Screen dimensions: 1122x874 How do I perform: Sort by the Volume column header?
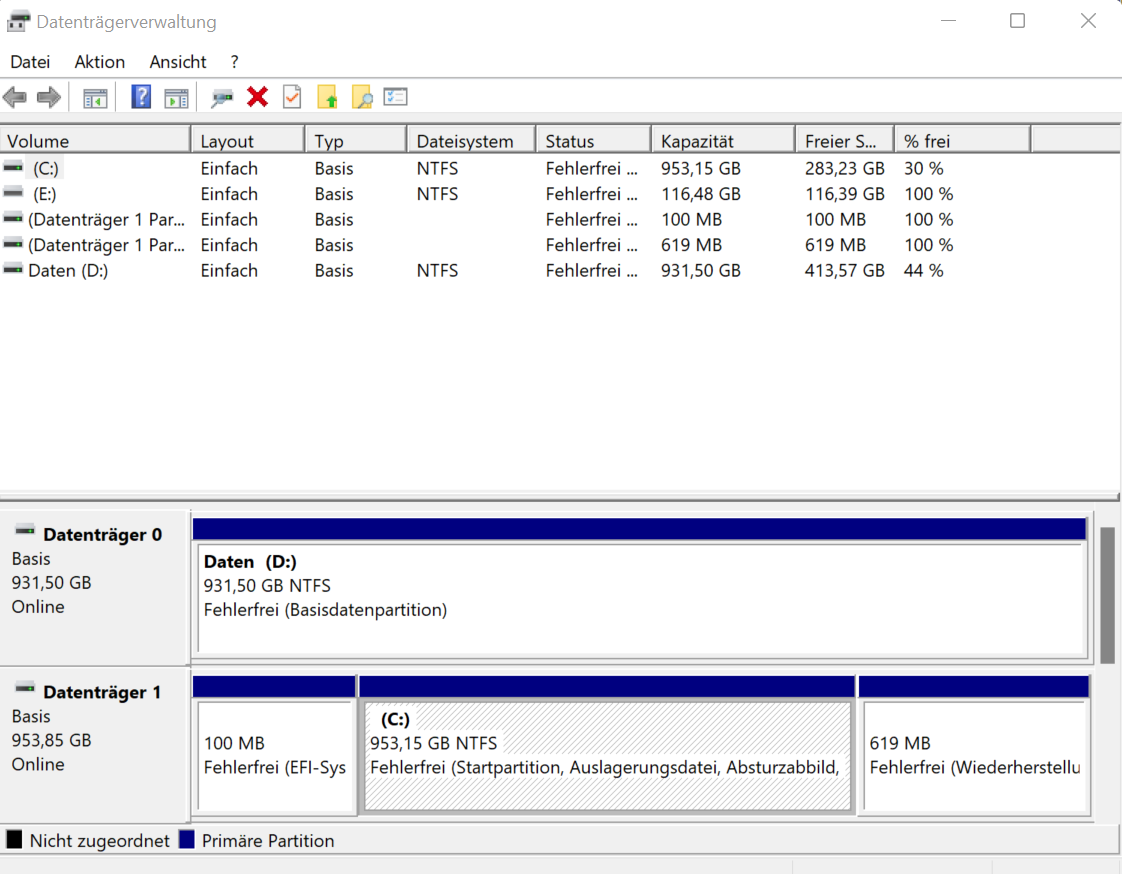(95, 140)
